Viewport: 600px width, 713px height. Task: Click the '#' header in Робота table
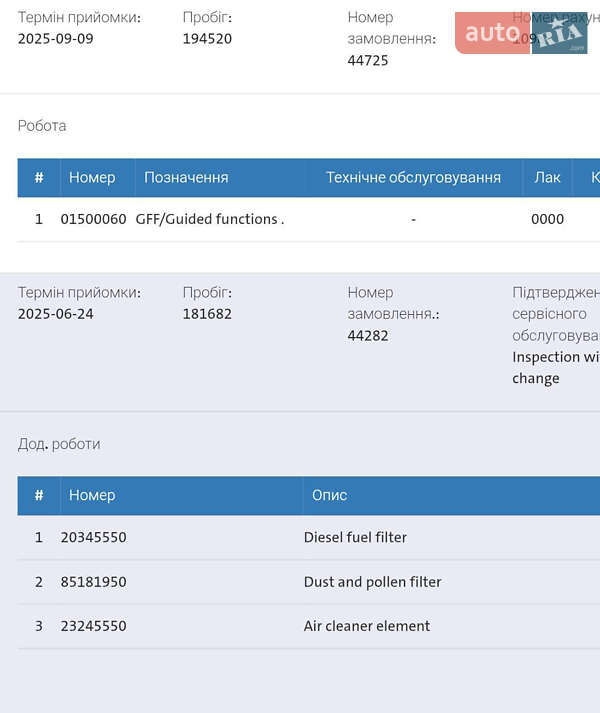39,177
